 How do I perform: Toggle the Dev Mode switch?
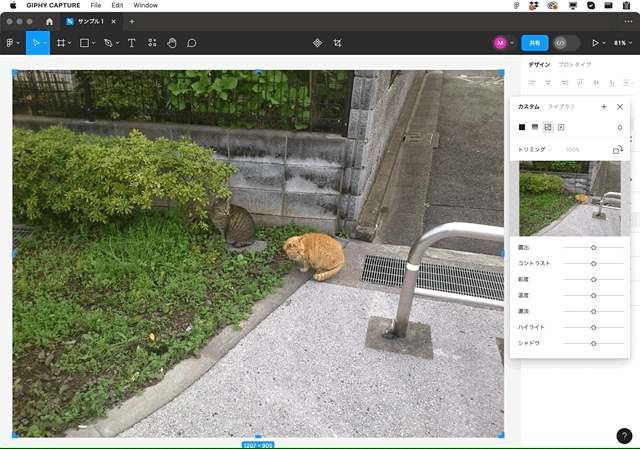click(566, 43)
